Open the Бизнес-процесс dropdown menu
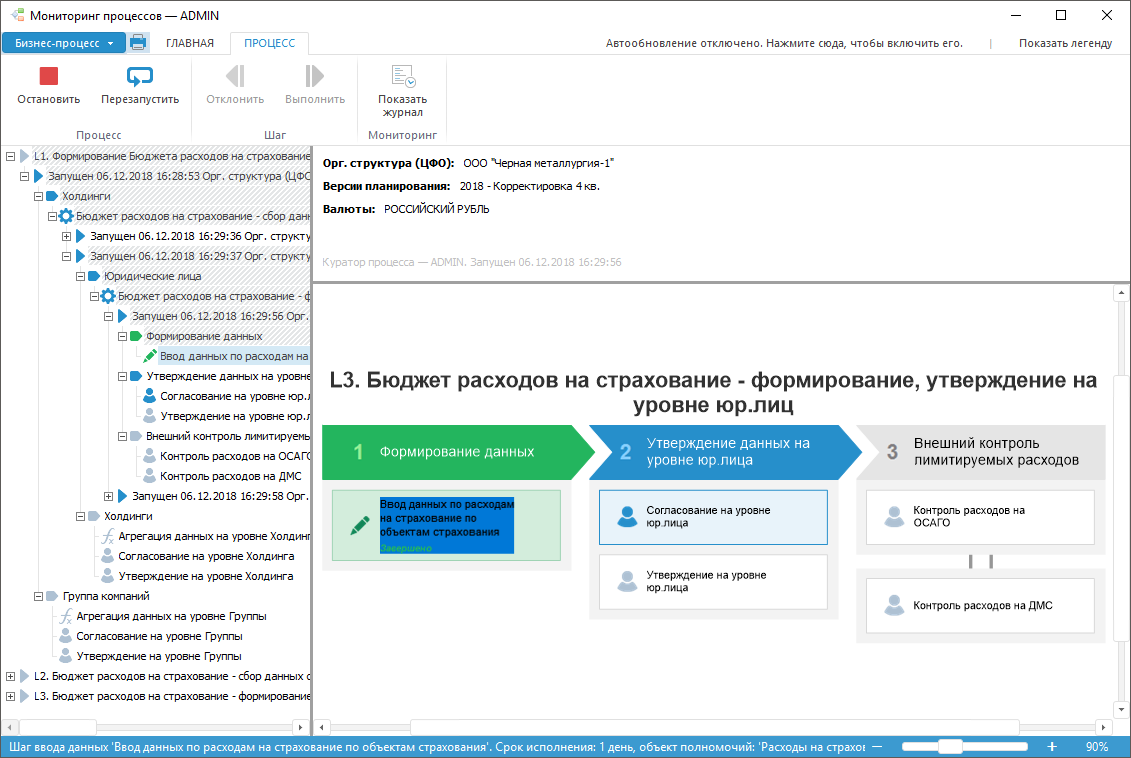The height and width of the screenshot is (758, 1131). (63, 43)
